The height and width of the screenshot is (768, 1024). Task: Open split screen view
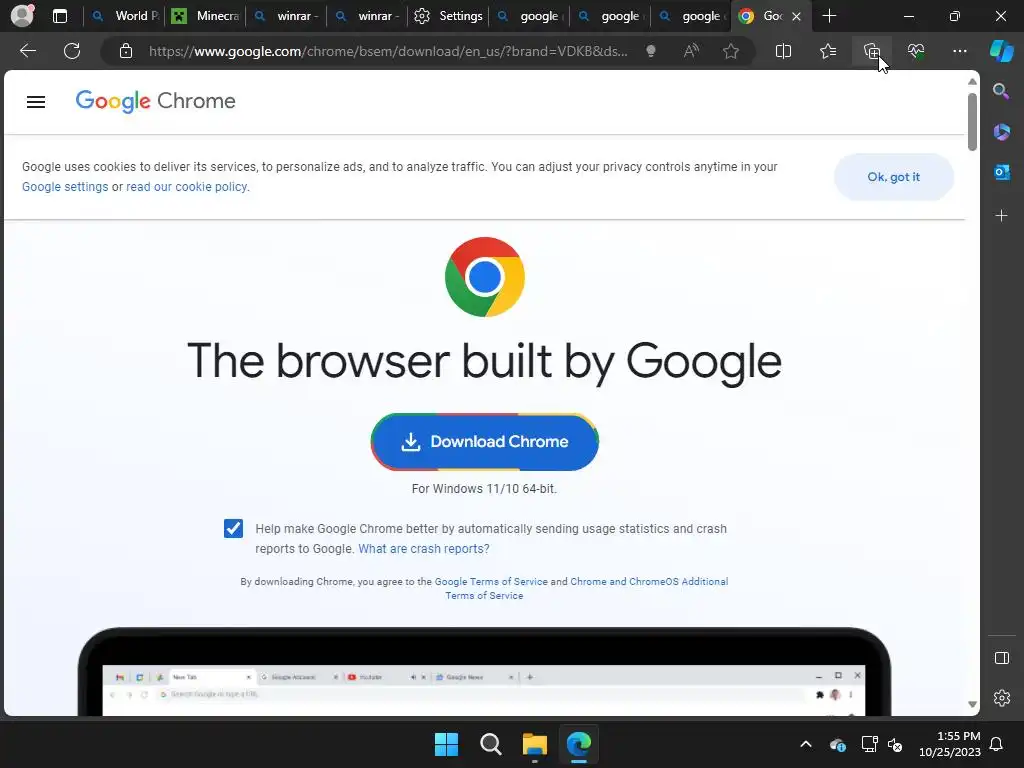pos(783,51)
